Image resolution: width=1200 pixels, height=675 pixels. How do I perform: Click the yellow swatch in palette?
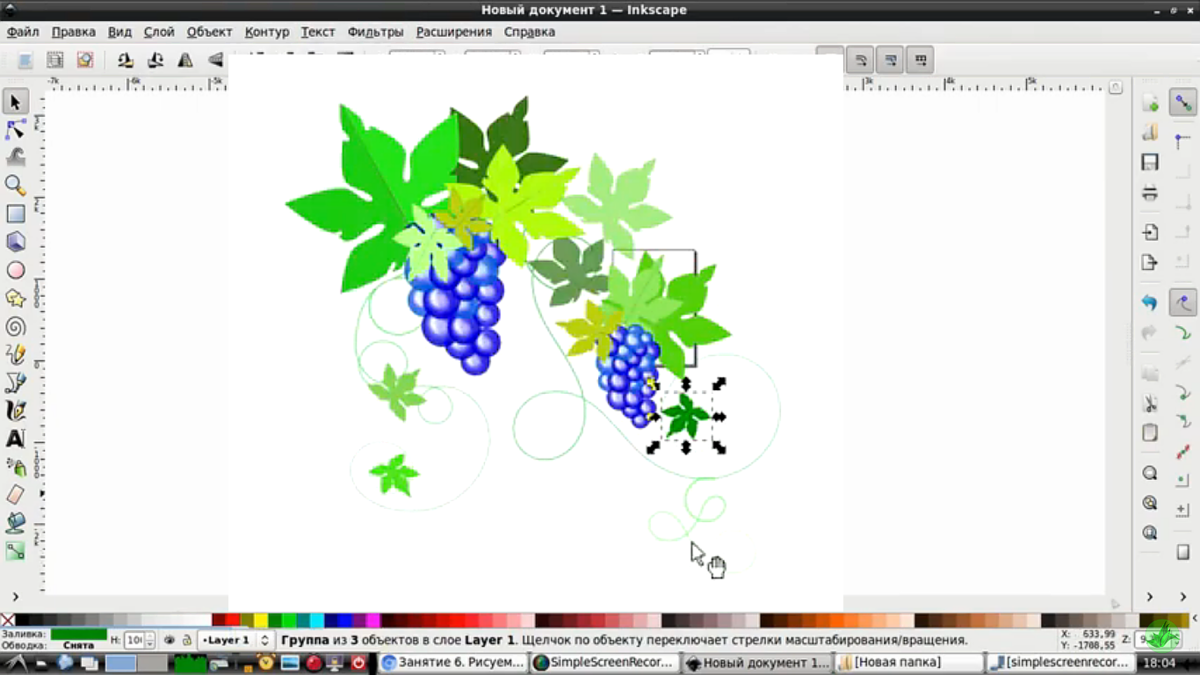[261, 621]
